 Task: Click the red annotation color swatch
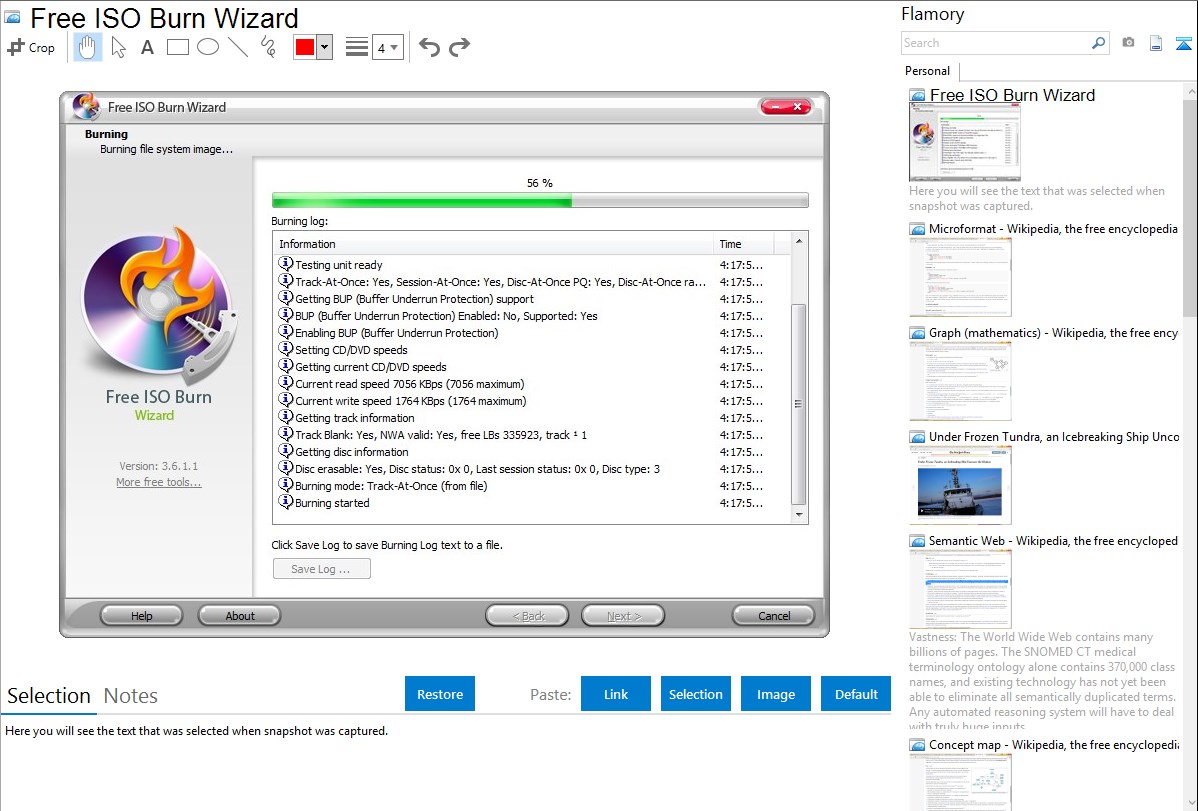(x=305, y=47)
